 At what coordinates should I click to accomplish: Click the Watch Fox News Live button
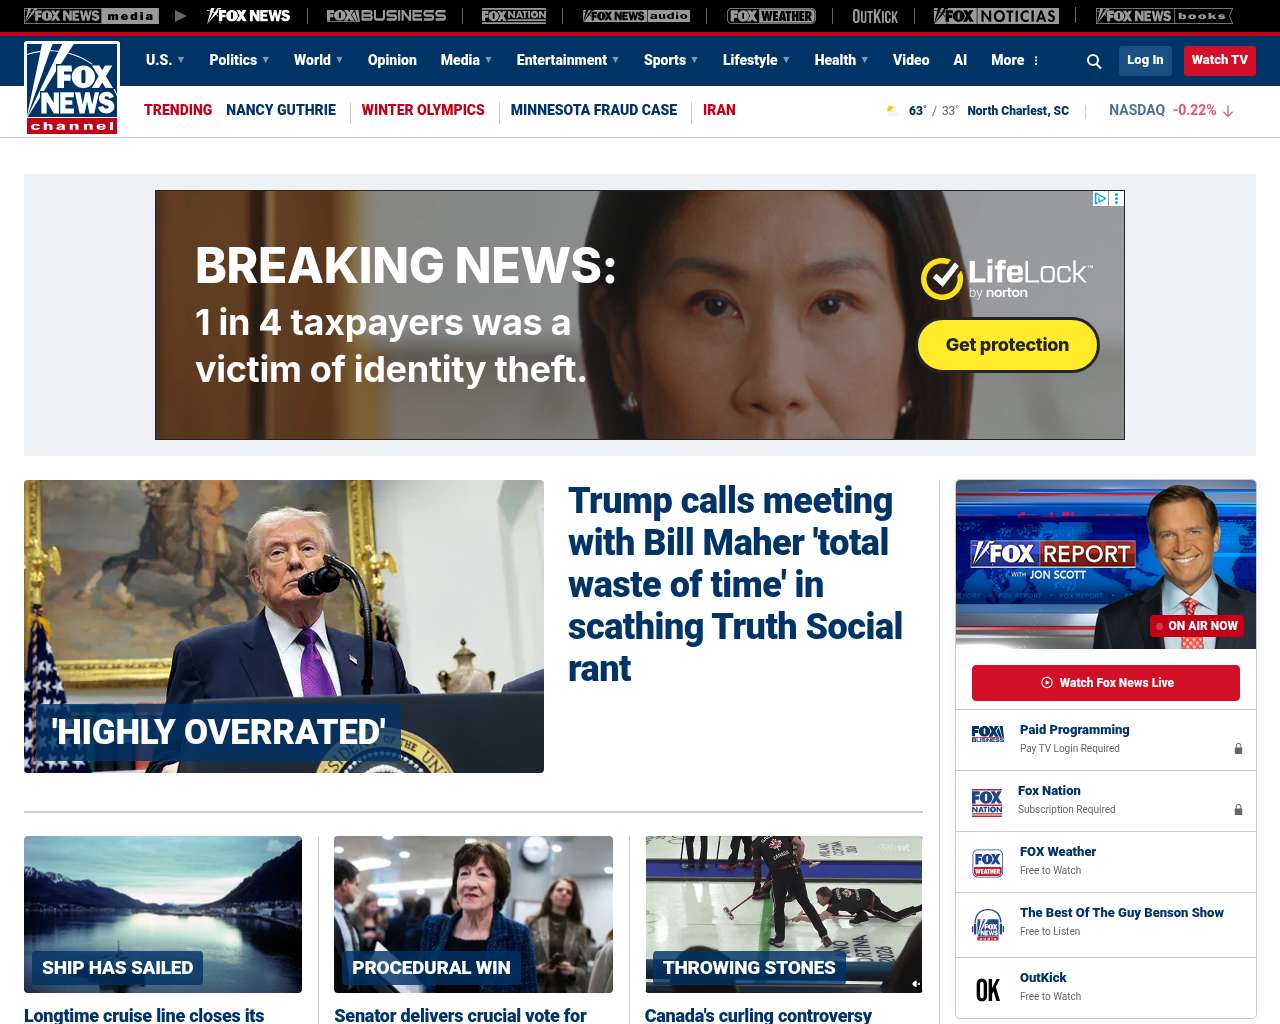tap(1106, 683)
